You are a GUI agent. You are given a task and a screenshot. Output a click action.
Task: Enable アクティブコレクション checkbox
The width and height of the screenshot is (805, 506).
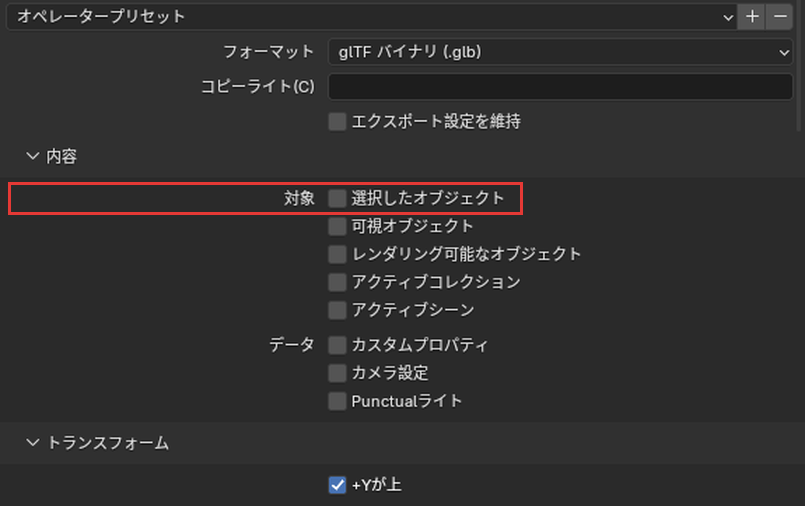point(337,282)
